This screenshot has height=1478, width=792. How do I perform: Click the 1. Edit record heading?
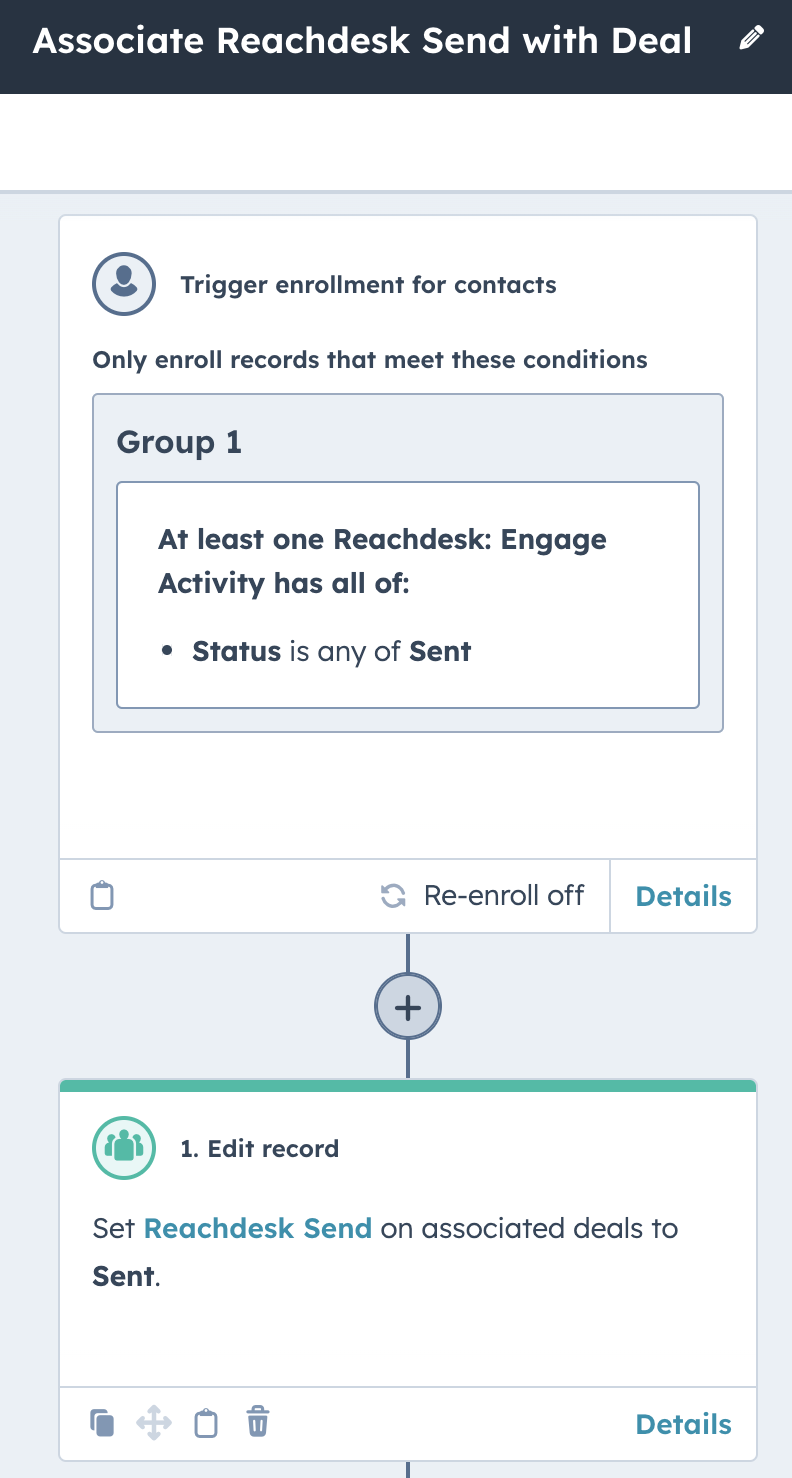259,1149
